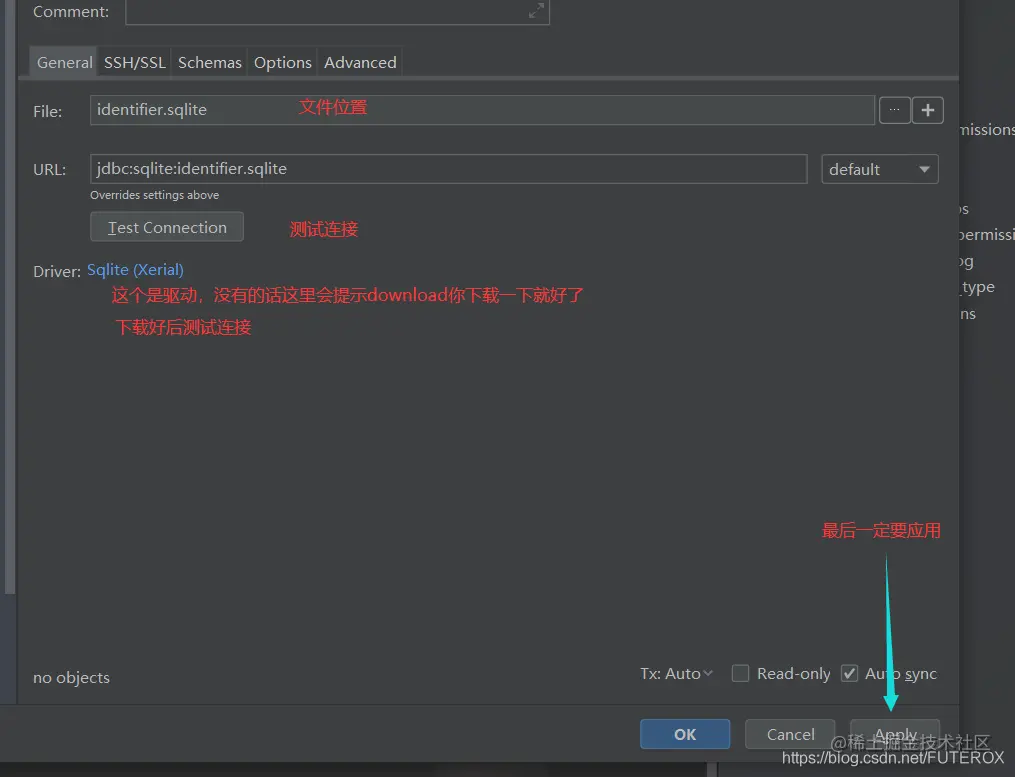This screenshot has width=1015, height=777.
Task: Click the Cancel button
Action: click(x=790, y=734)
